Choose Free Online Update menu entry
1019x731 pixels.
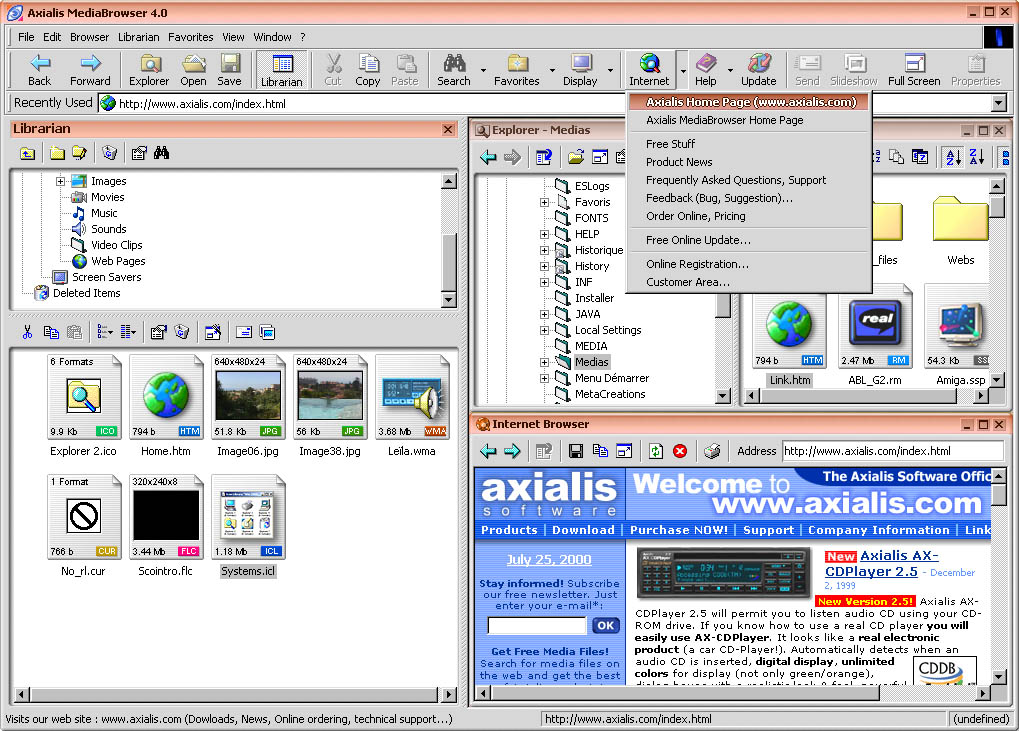tap(749, 240)
